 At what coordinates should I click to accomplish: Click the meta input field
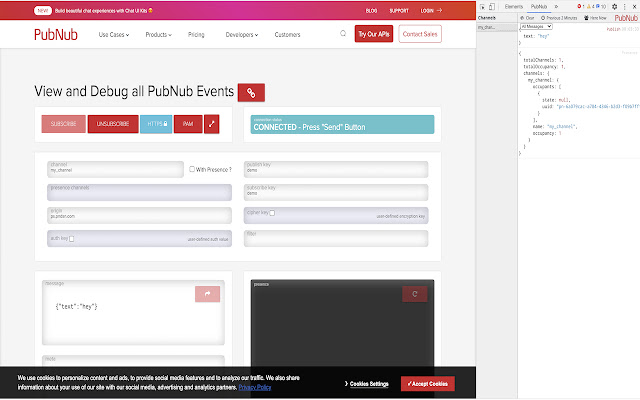(x=133, y=360)
